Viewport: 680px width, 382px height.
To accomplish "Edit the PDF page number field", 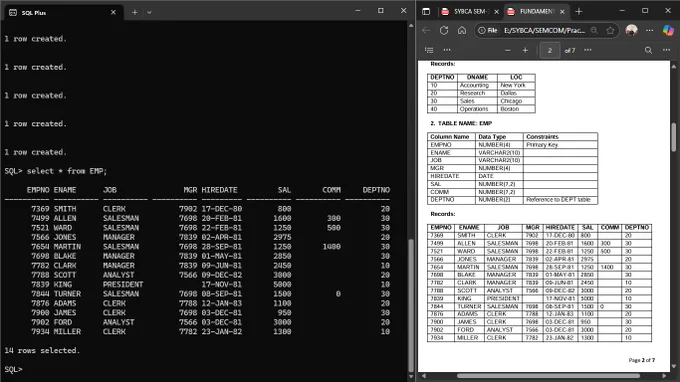I will click(x=549, y=50).
